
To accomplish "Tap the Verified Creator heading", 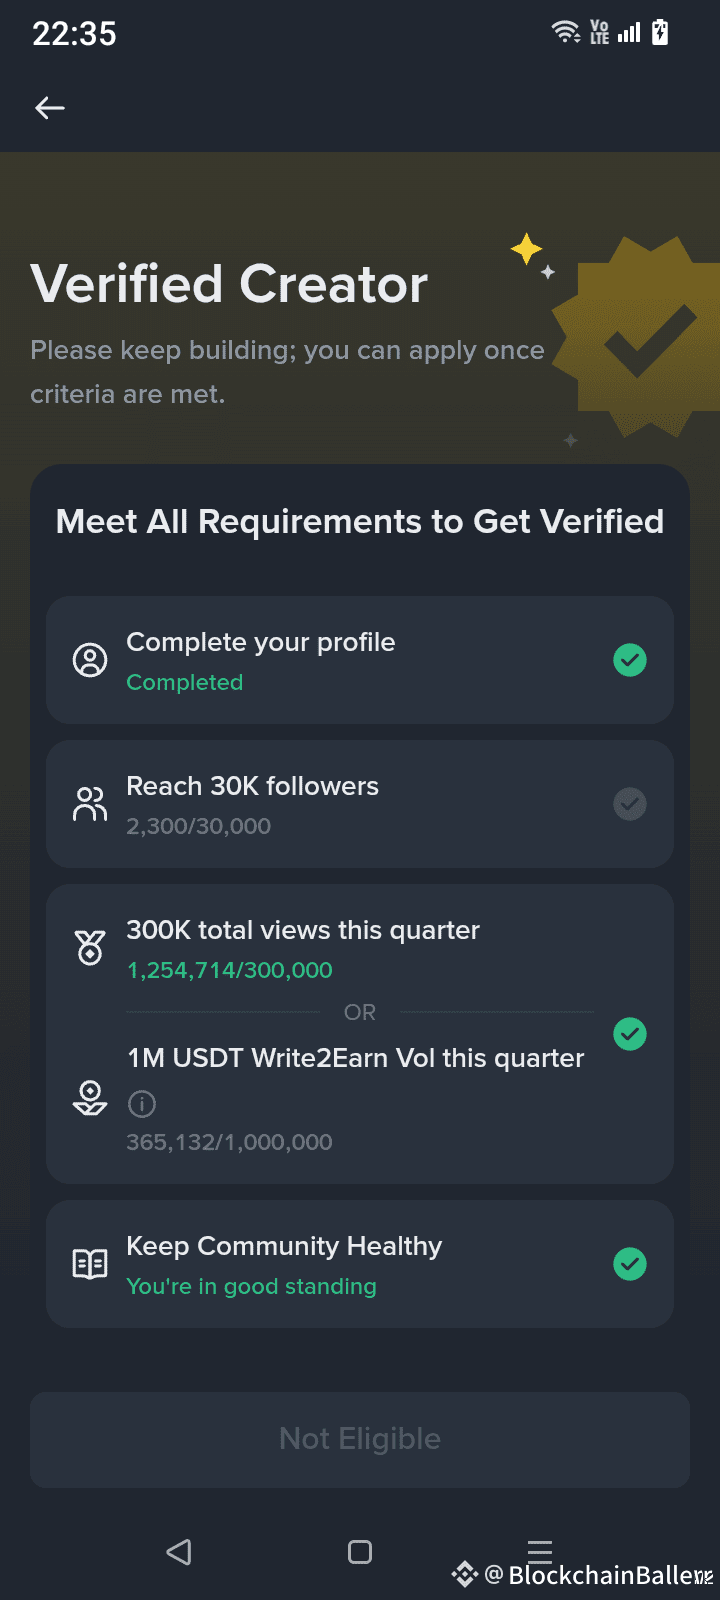I will pos(229,284).
